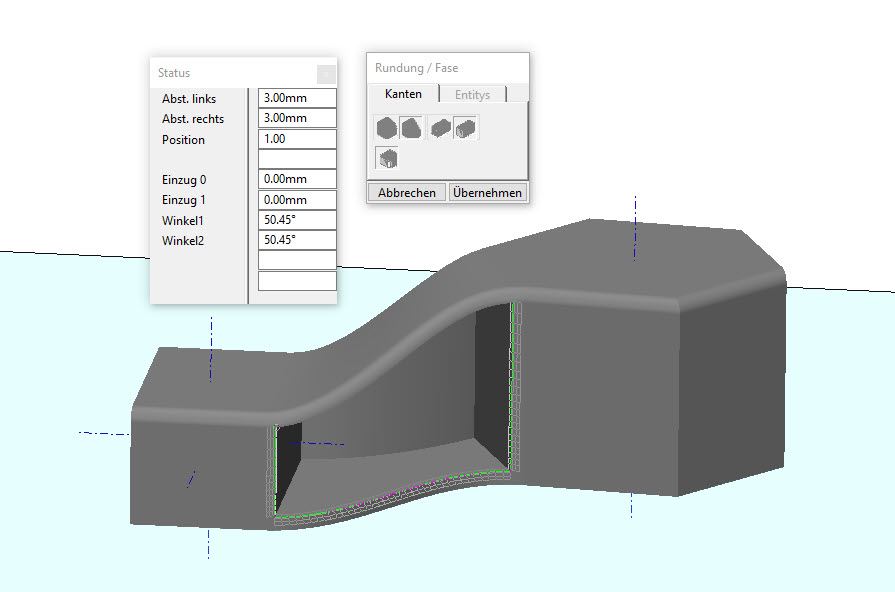The width and height of the screenshot is (895, 592).
Task: Edit the Winkel2 angle field
Action: (x=297, y=240)
